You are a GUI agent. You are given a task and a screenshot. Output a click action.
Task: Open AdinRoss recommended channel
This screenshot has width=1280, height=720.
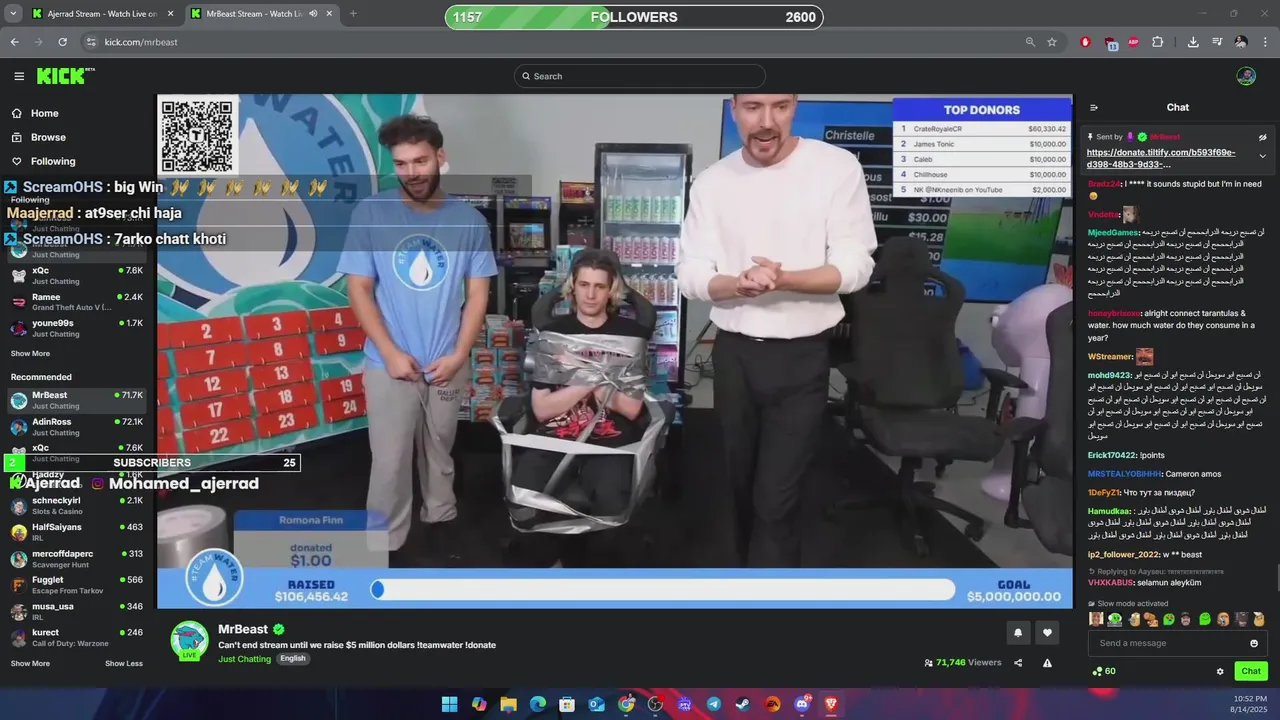[77, 427]
